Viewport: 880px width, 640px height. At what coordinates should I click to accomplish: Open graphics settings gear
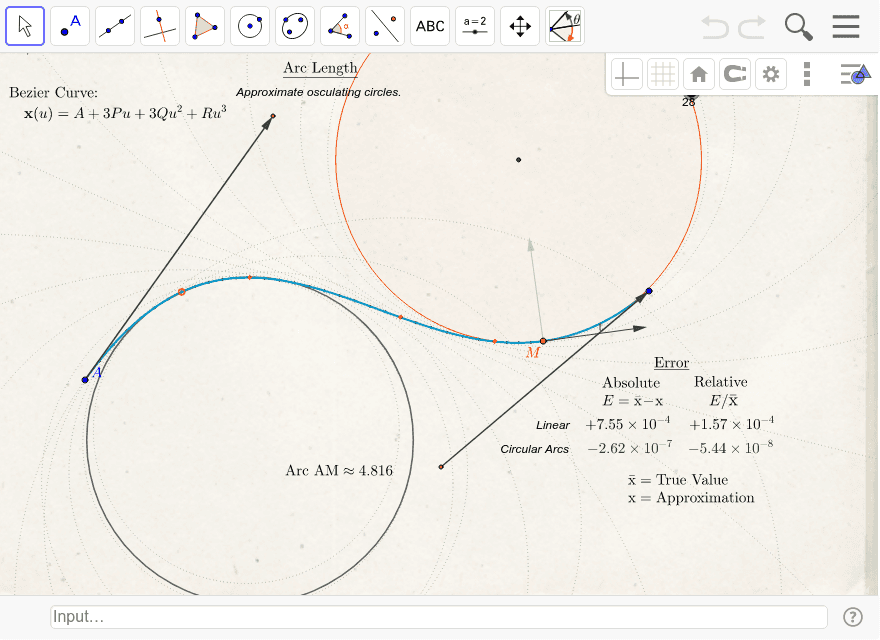tap(771, 74)
